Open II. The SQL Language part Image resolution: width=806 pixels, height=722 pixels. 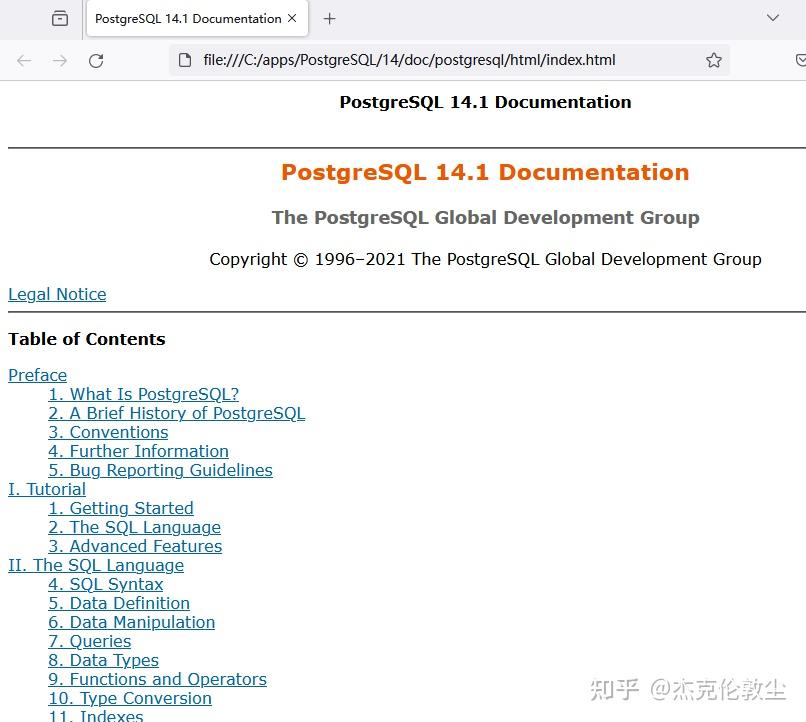tap(96, 565)
